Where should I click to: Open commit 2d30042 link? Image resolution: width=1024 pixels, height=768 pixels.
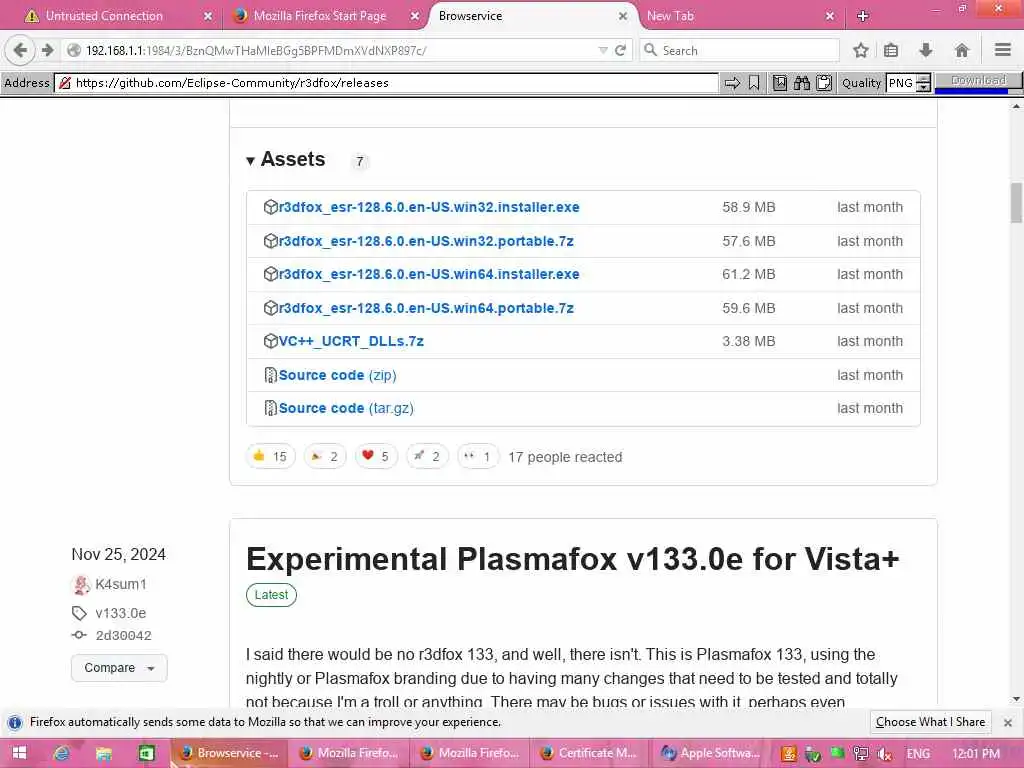[123, 635]
